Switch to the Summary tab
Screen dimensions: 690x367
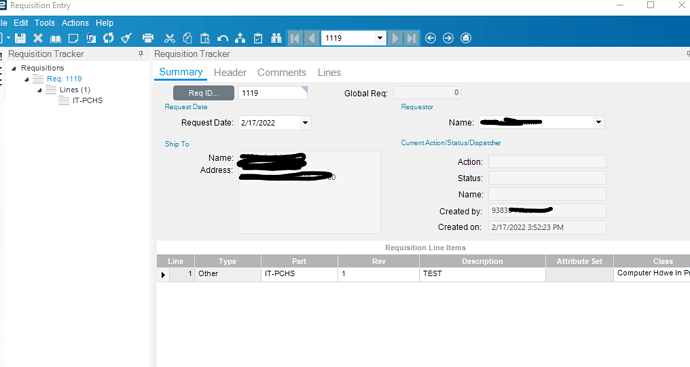180,72
